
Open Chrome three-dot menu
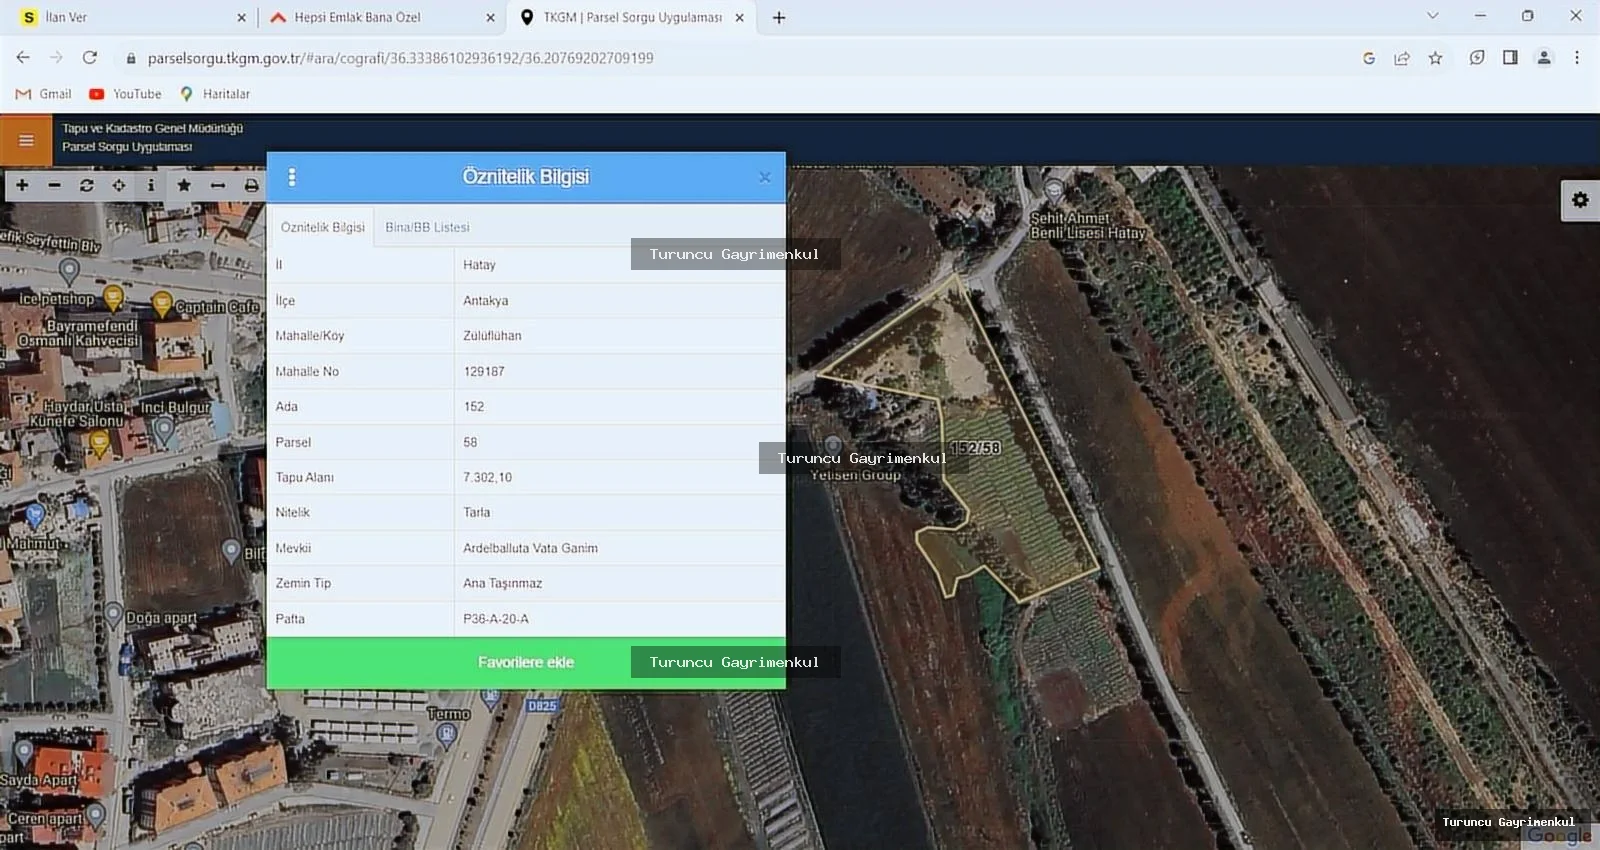(1577, 58)
